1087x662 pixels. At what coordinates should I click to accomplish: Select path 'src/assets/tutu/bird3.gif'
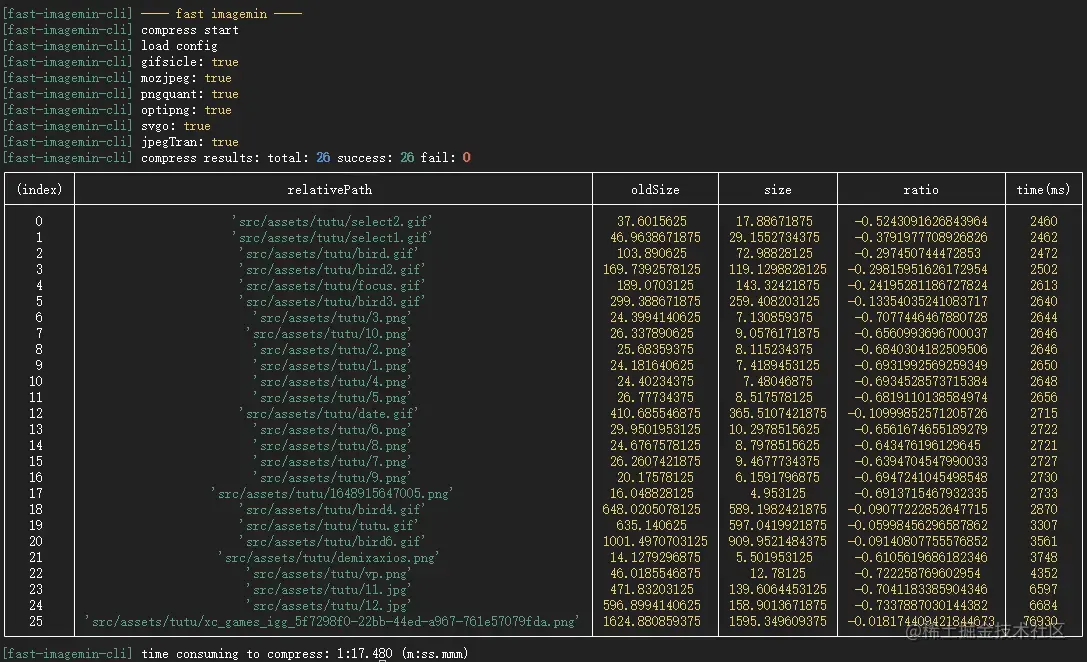pyautogui.click(x=332, y=301)
